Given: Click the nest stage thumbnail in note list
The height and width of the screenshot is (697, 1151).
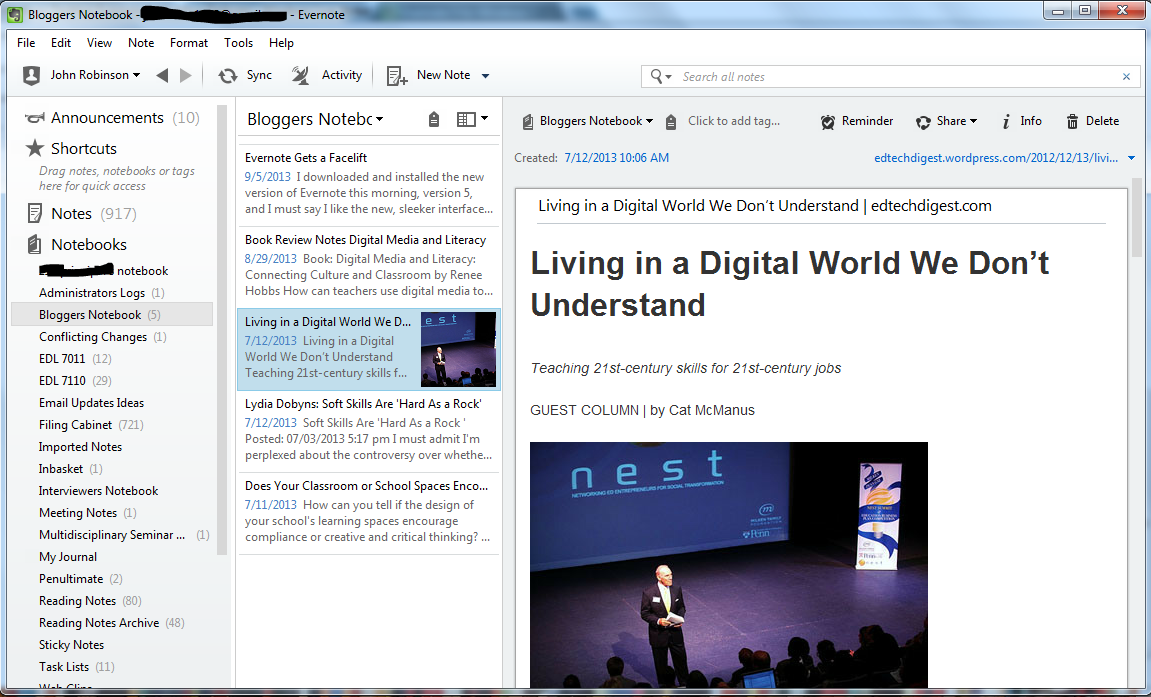Looking at the screenshot, I should click(x=459, y=349).
